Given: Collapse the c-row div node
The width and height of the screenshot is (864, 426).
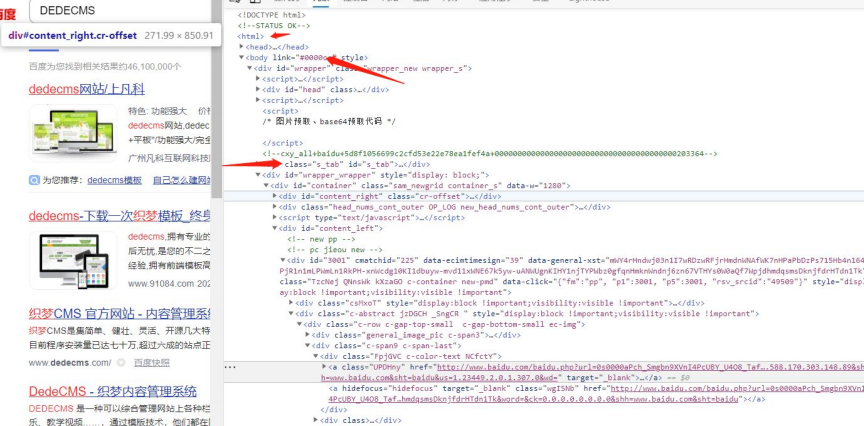Looking at the screenshot, I should click(300, 325).
